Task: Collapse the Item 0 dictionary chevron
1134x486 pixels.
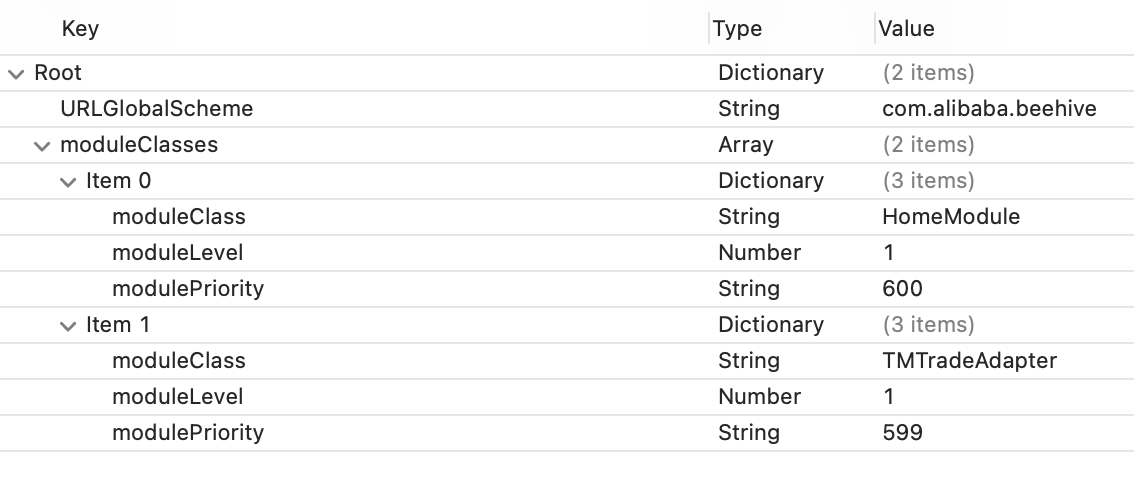Action: point(68,181)
